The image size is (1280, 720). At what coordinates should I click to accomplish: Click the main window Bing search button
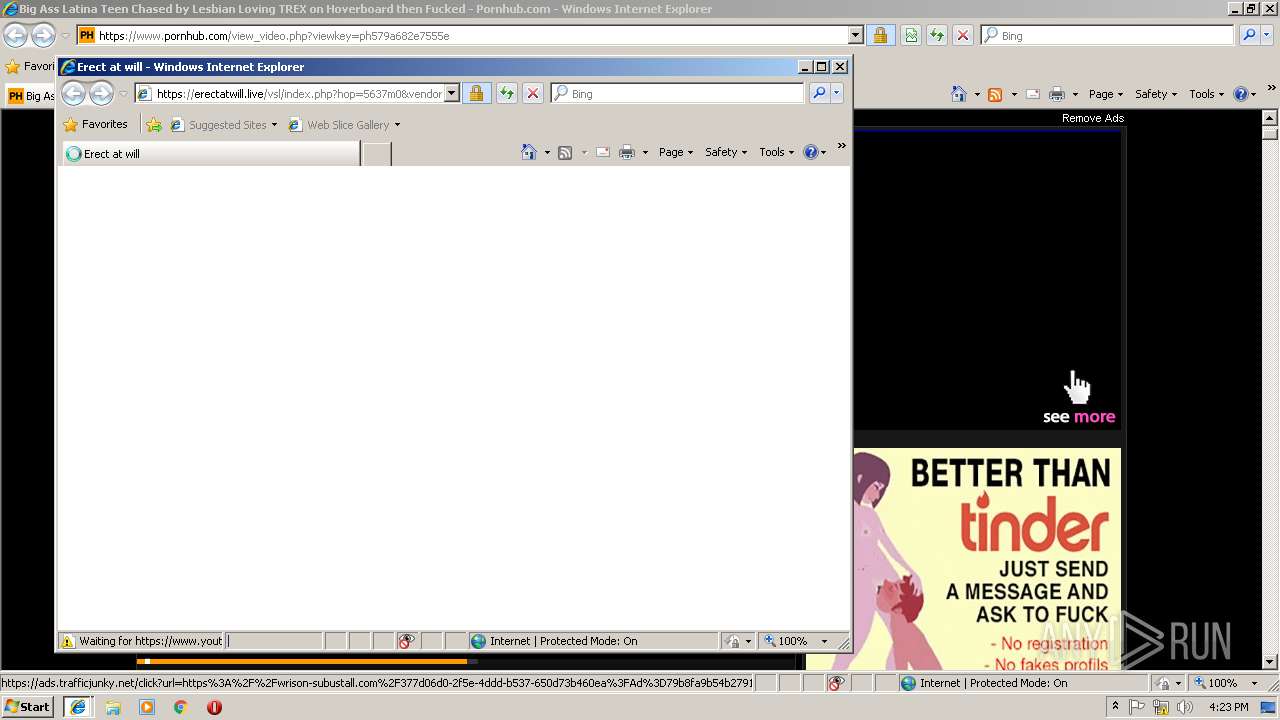(1249, 35)
